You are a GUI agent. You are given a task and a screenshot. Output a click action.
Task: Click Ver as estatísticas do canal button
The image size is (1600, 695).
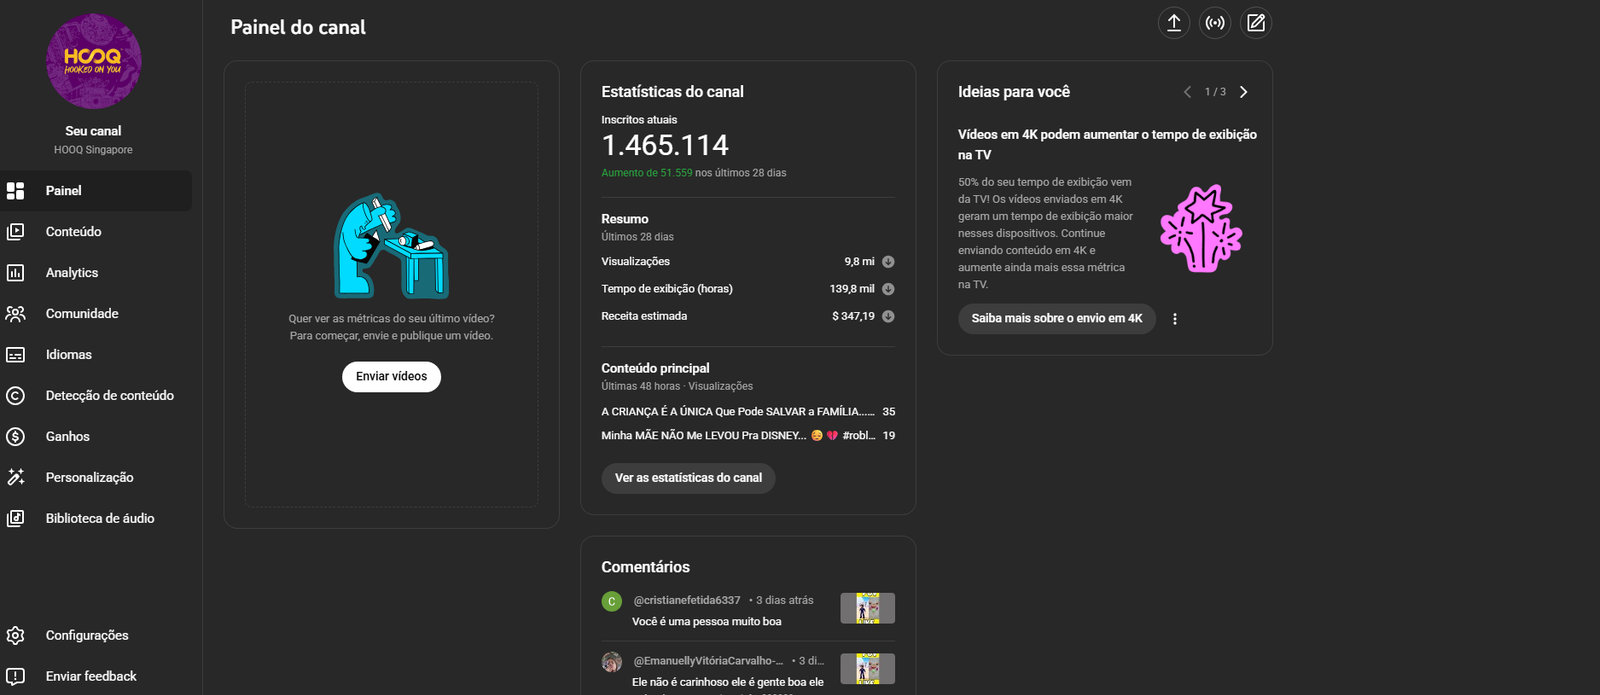coord(688,478)
